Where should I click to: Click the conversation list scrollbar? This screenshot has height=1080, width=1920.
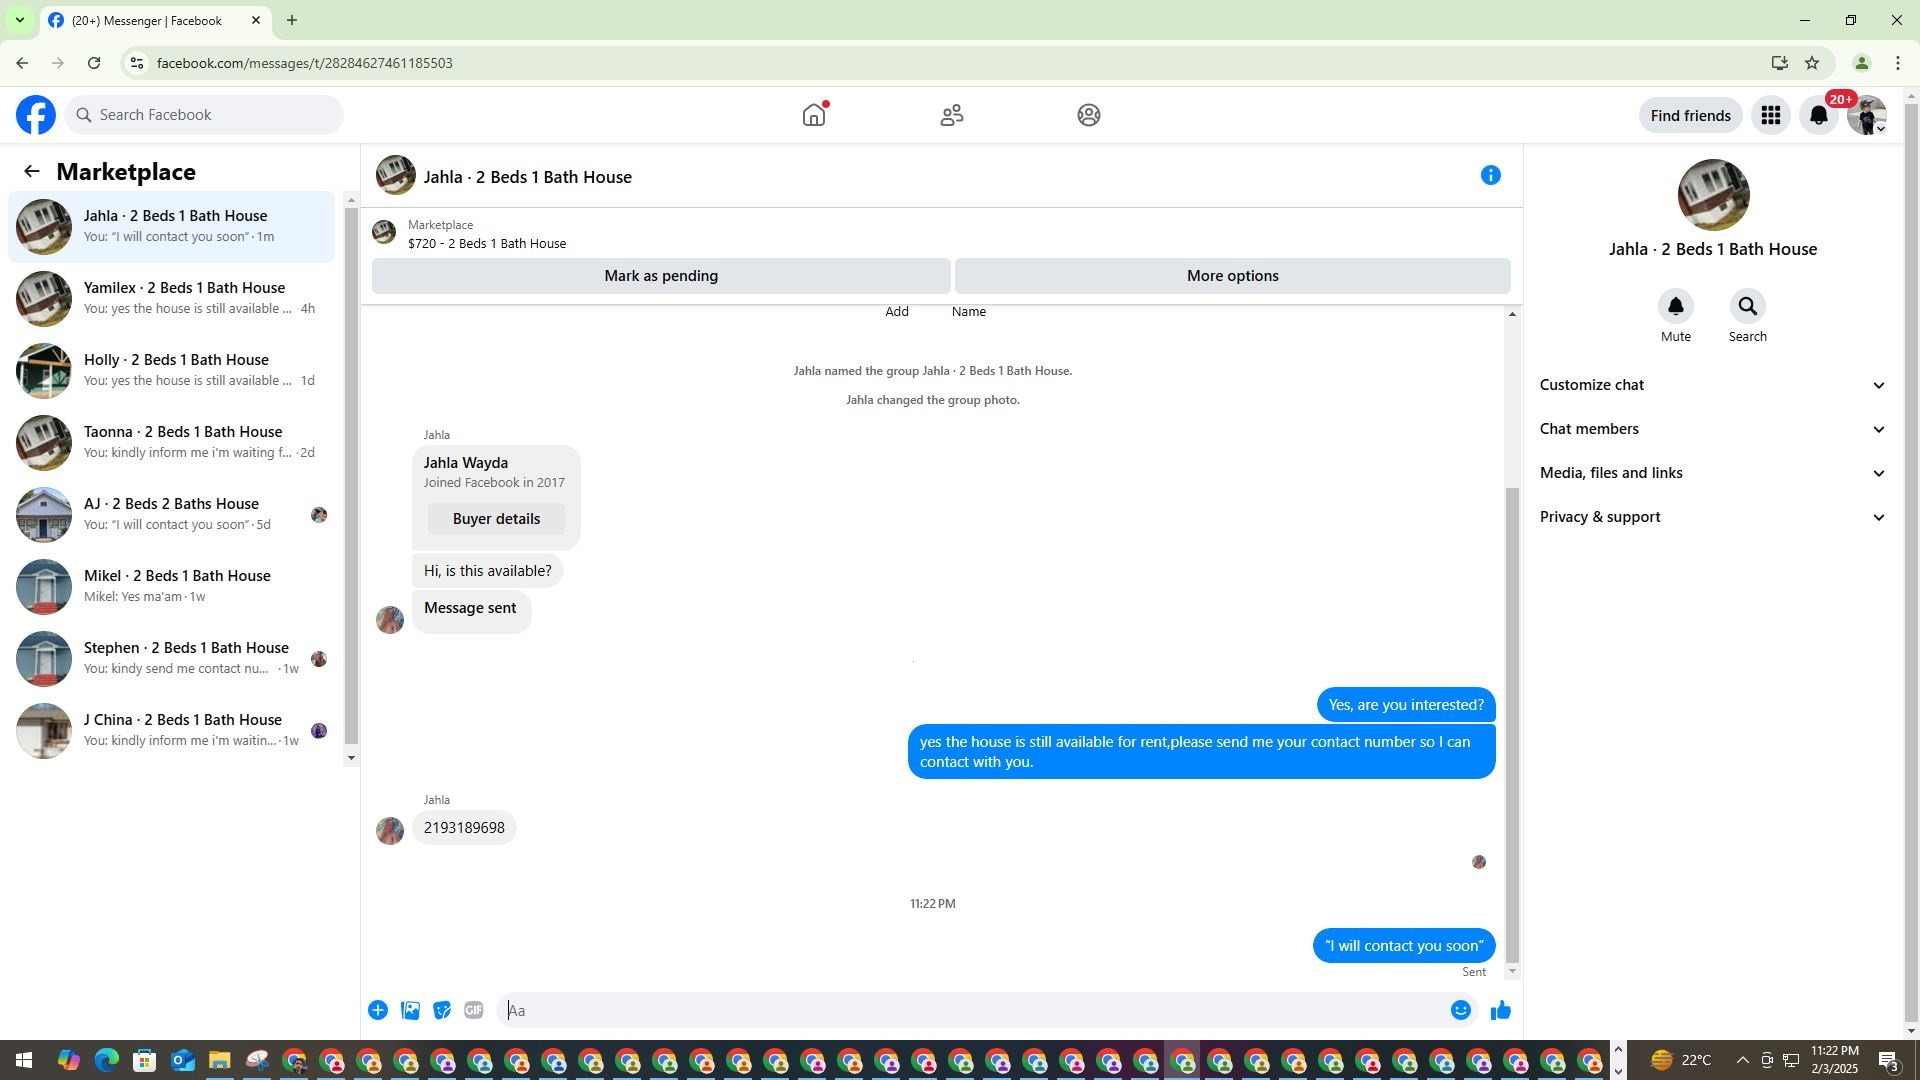click(x=351, y=478)
